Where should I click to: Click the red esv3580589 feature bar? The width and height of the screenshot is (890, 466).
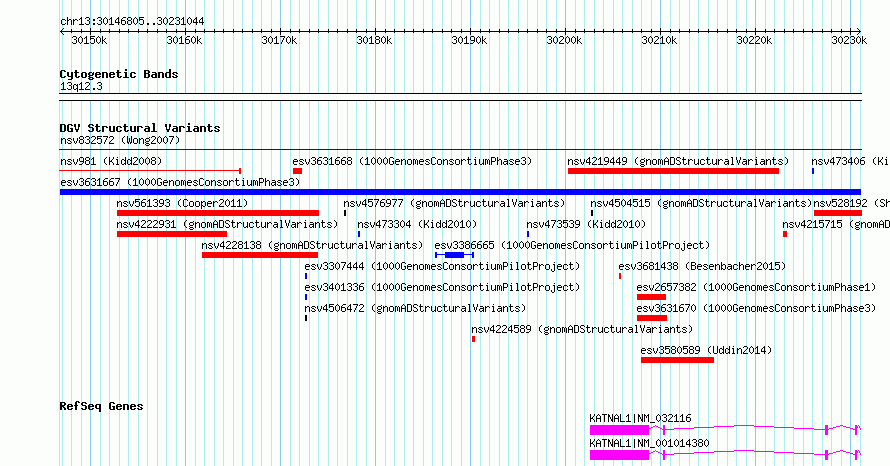click(x=677, y=360)
